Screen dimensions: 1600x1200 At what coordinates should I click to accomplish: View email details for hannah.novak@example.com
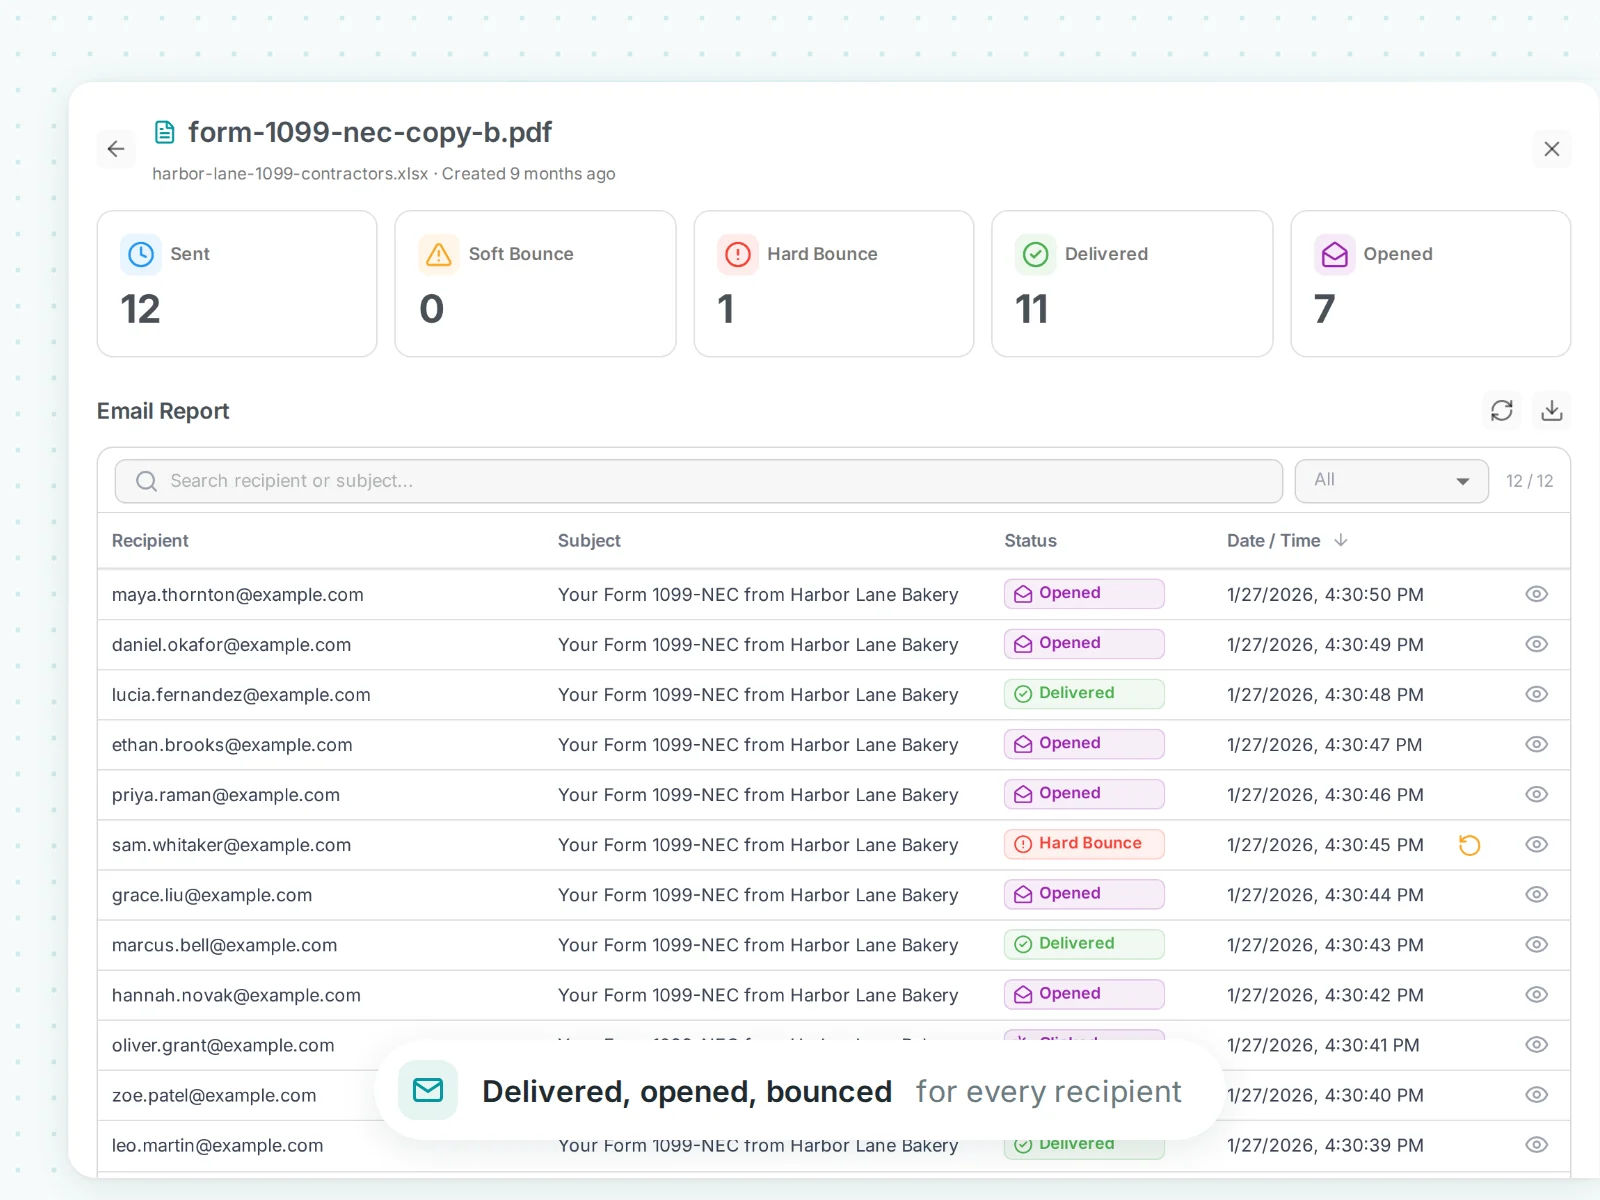pos(1536,994)
